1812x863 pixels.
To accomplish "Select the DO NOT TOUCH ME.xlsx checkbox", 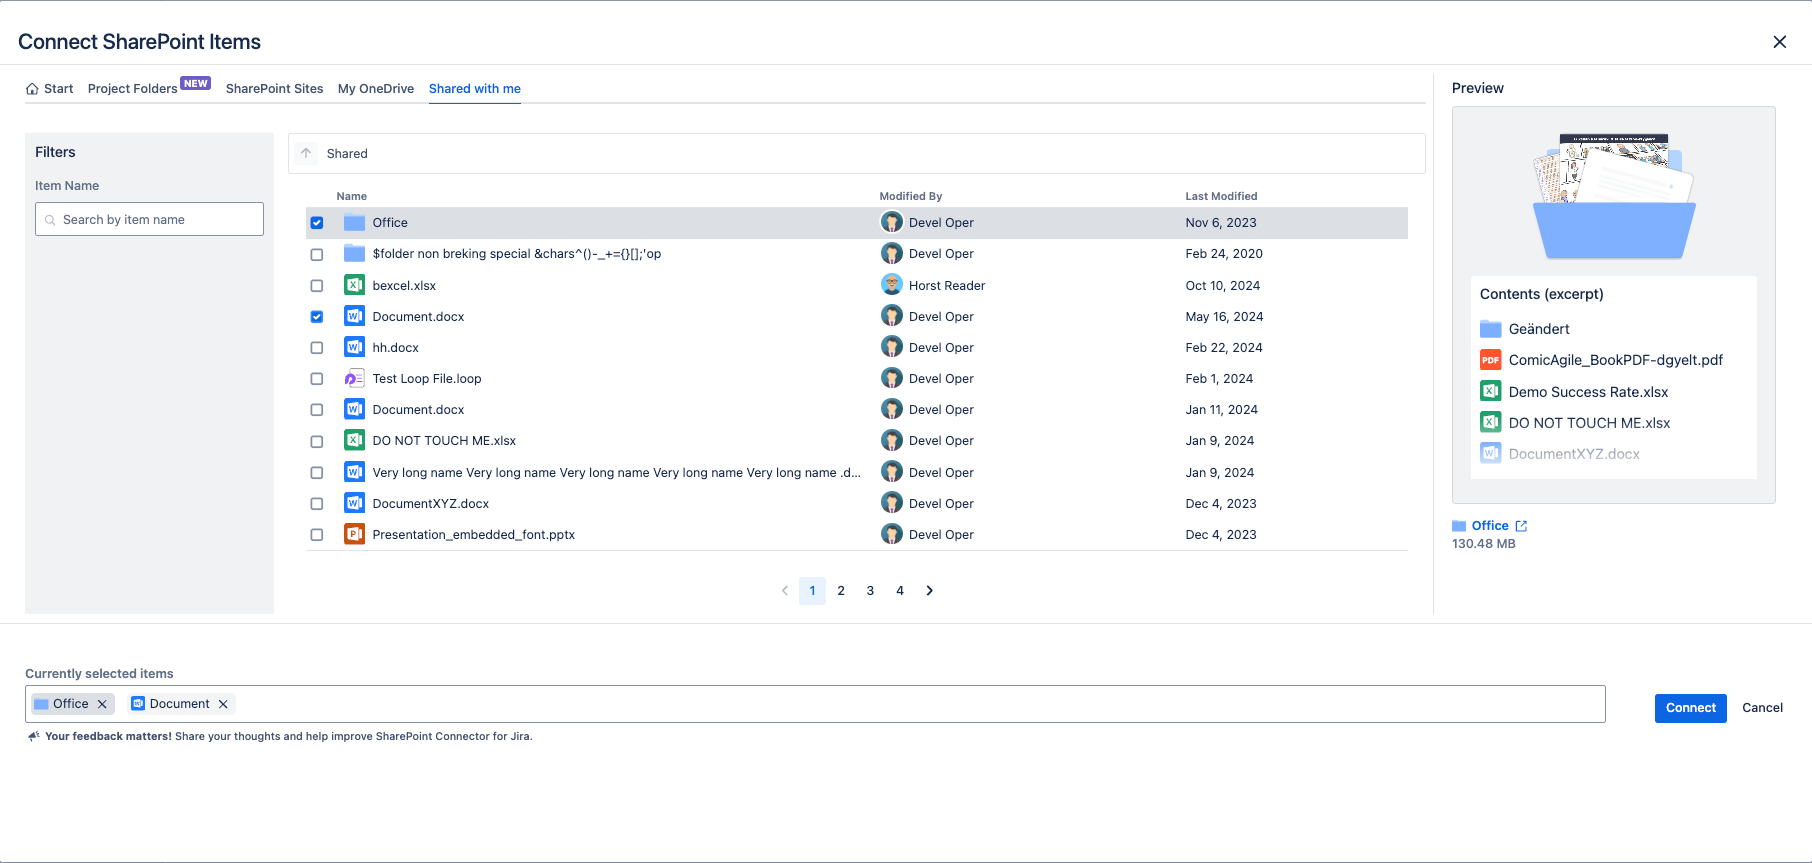I will coord(317,441).
